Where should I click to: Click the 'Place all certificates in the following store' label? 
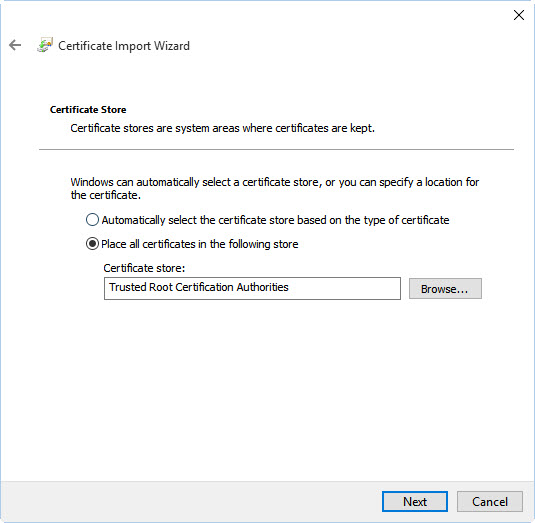[200, 244]
